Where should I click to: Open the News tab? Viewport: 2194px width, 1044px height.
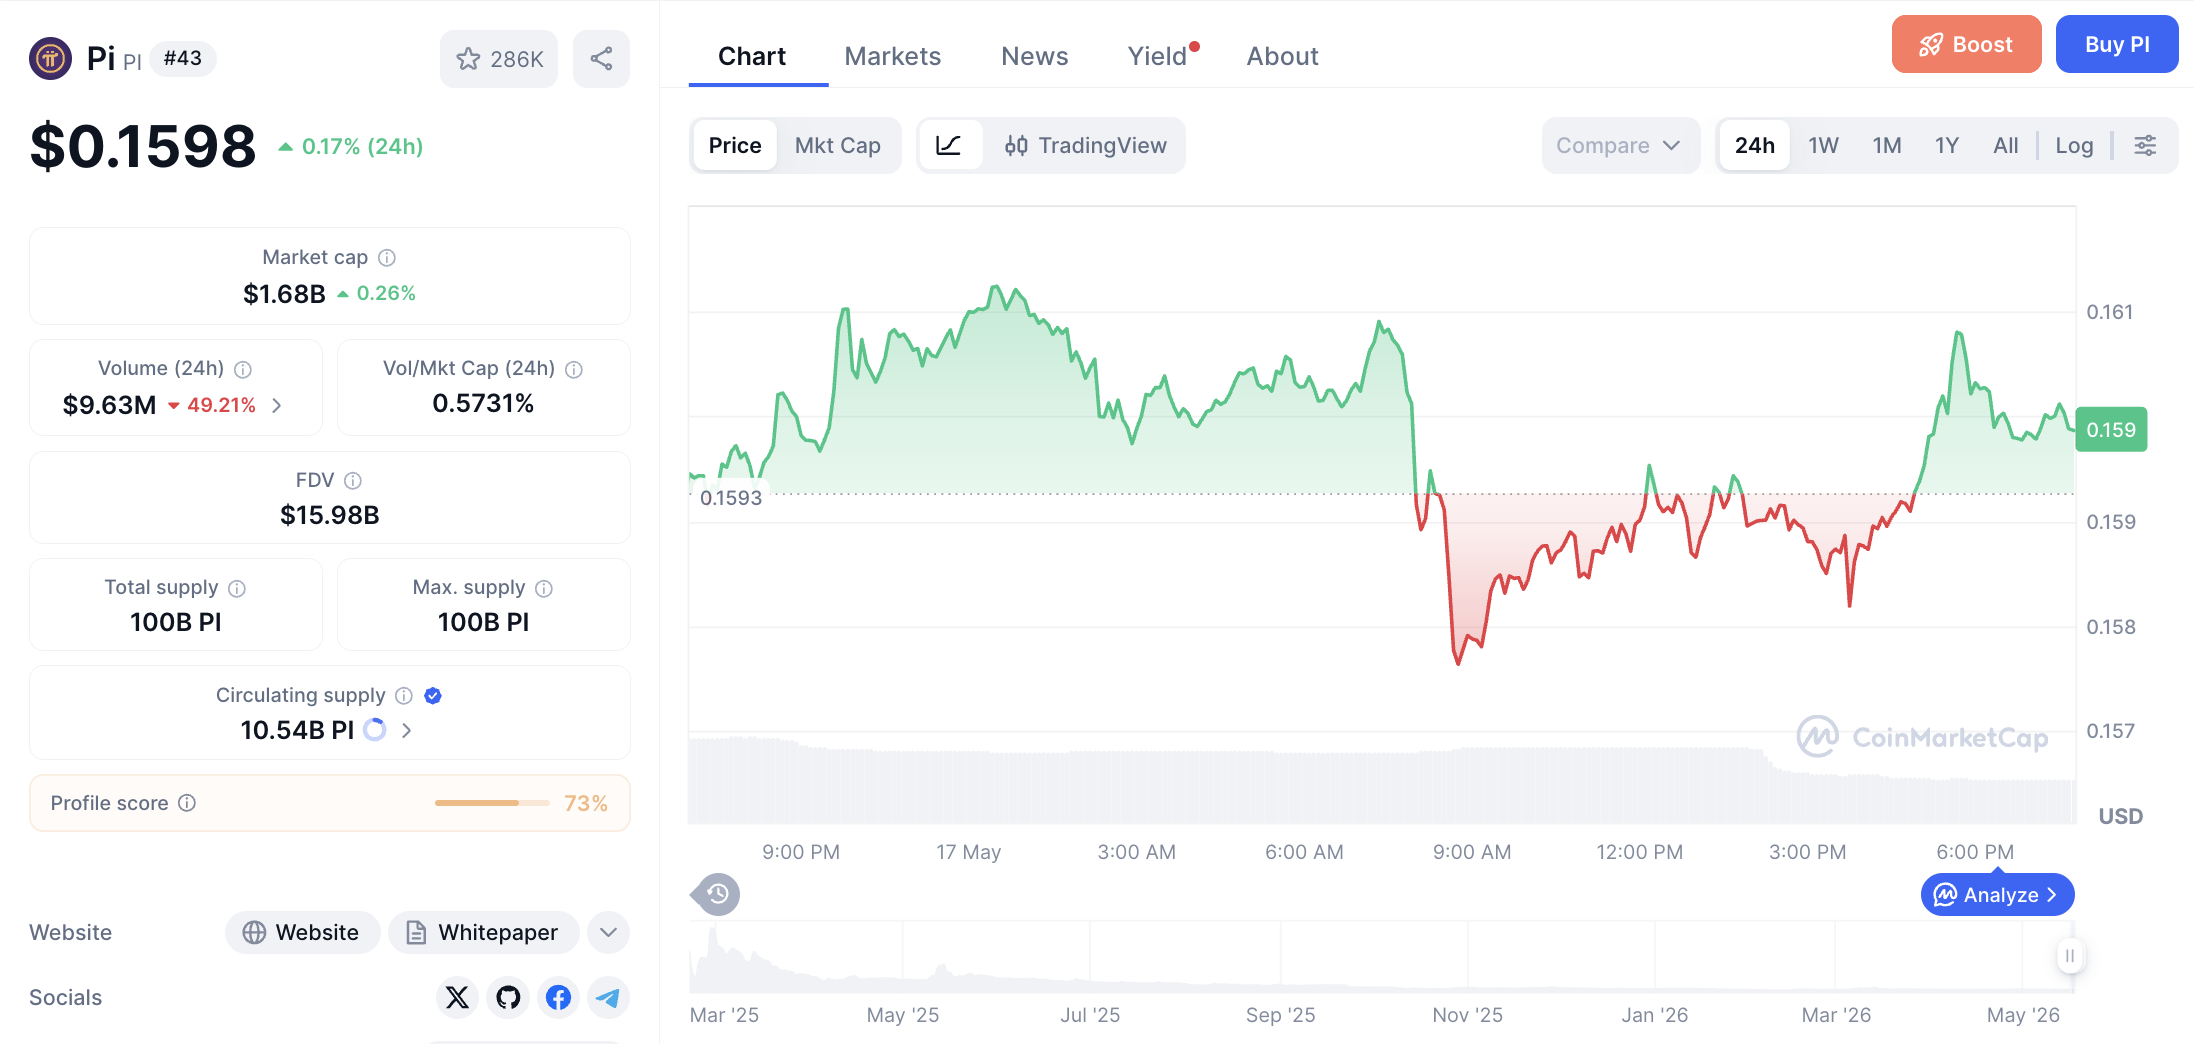[x=1035, y=57]
